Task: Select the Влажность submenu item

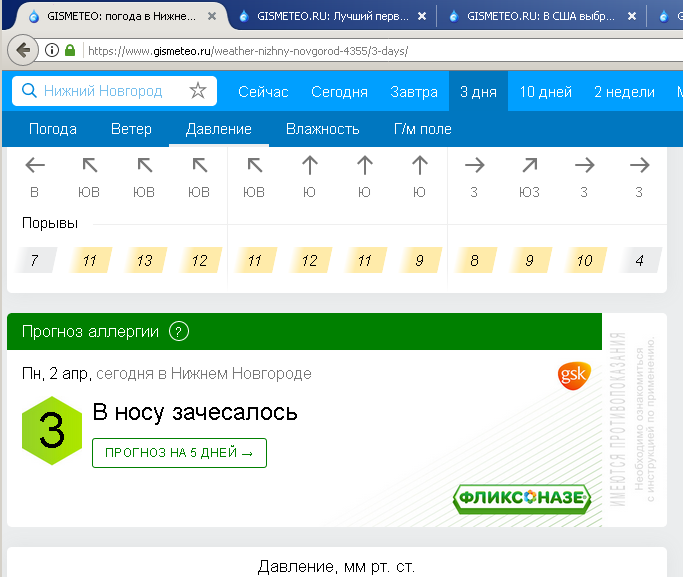Action: click(322, 129)
